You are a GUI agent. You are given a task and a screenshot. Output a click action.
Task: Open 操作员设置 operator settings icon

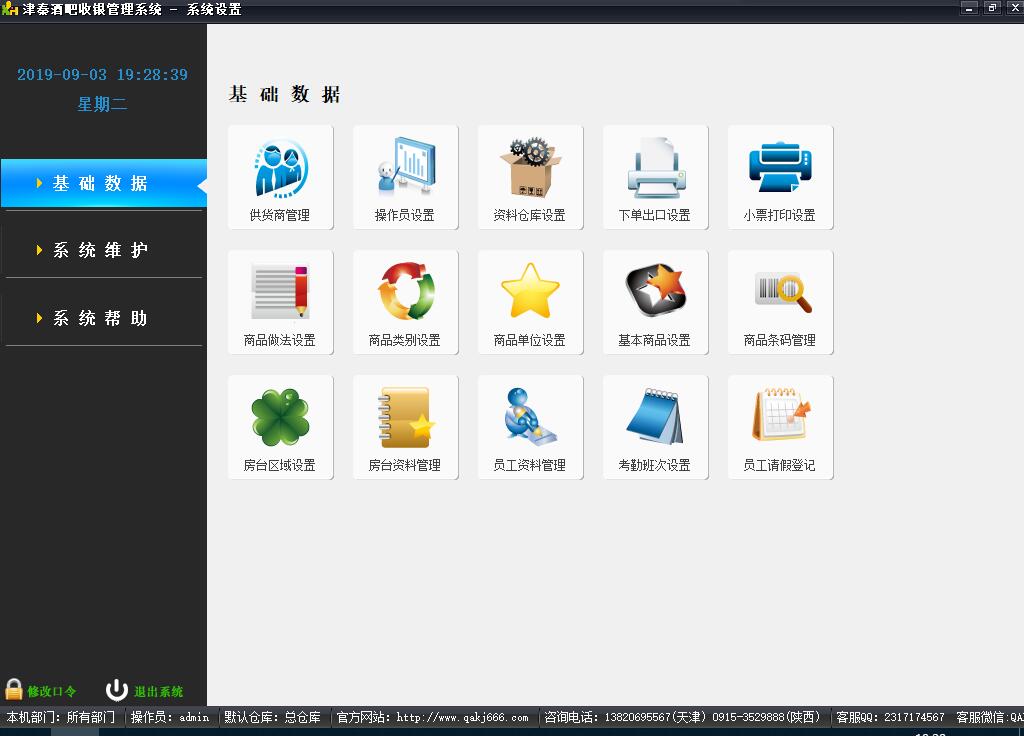point(405,172)
